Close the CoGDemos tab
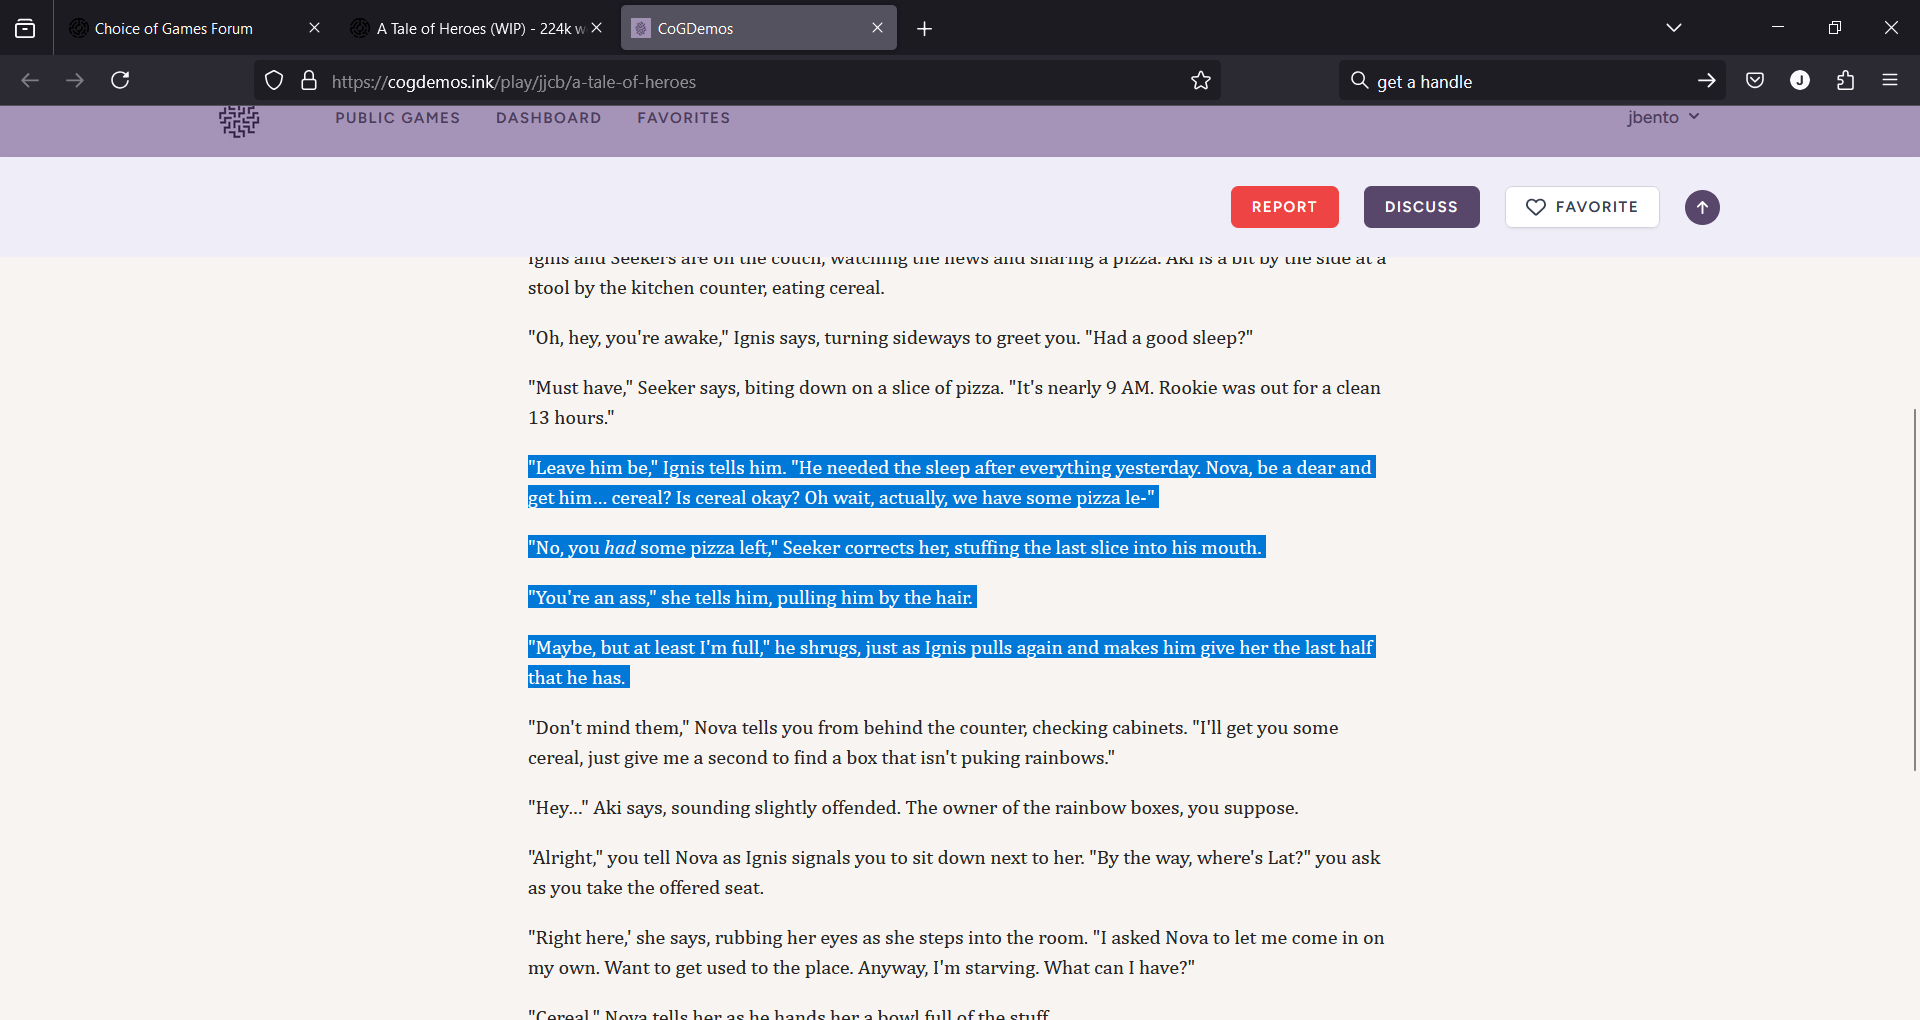The width and height of the screenshot is (1920, 1020). (x=877, y=28)
